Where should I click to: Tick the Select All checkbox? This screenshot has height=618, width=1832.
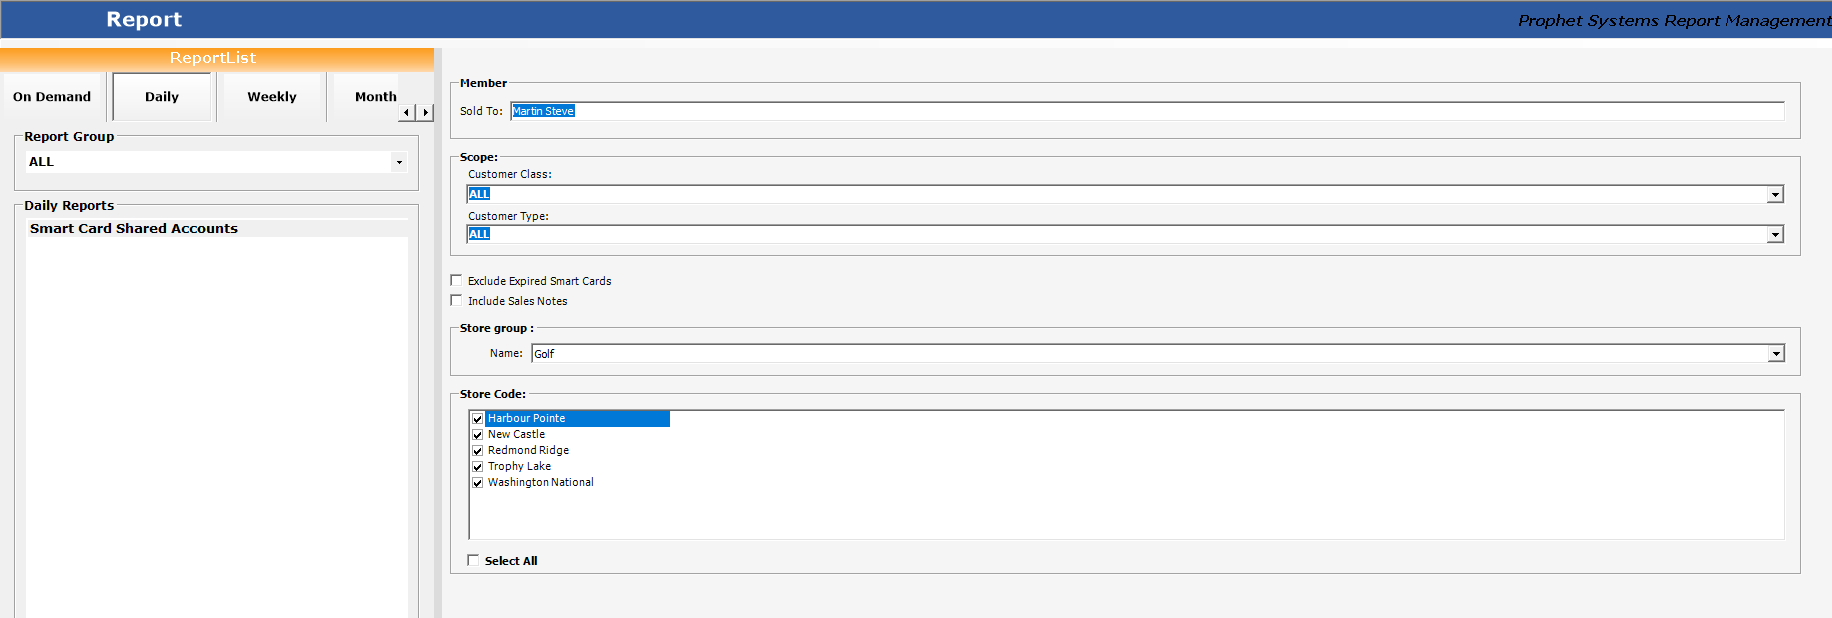tap(474, 561)
